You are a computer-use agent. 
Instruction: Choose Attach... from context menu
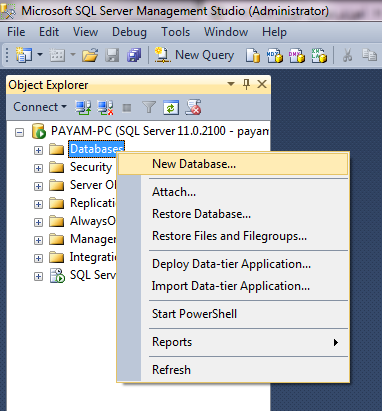233,192
